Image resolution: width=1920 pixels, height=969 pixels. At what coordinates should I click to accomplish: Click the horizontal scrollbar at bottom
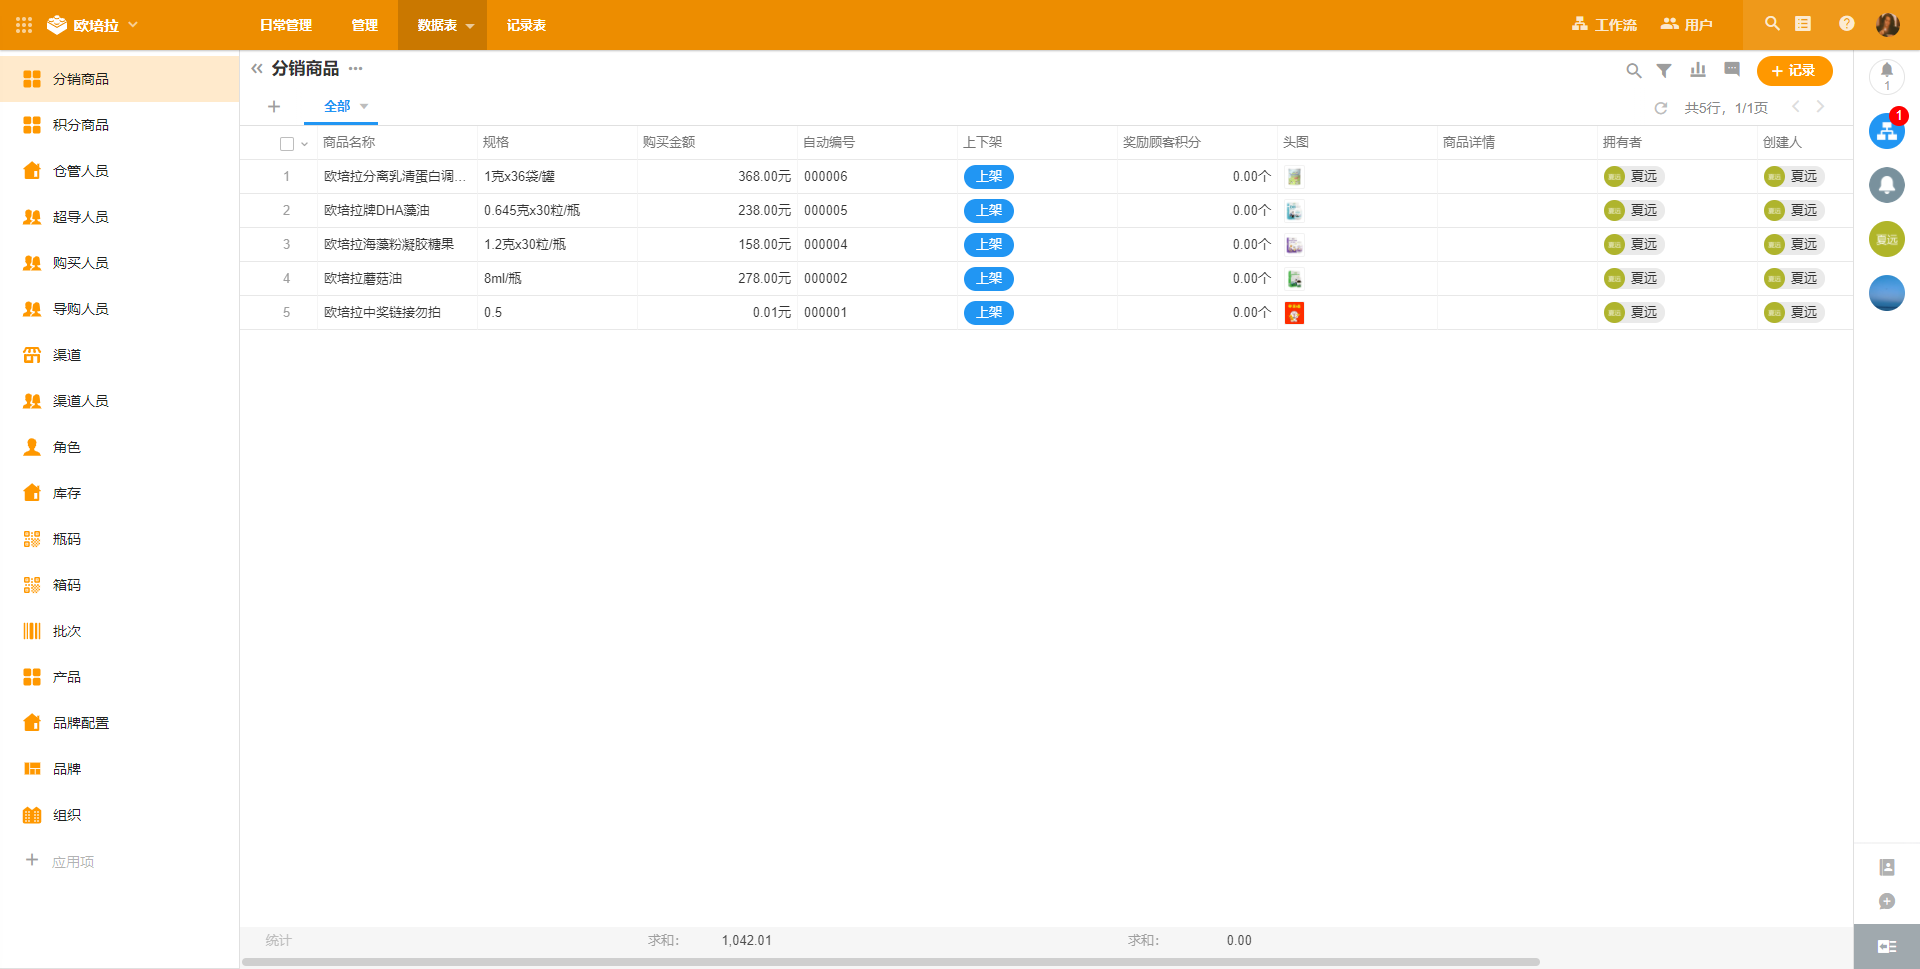pos(890,962)
